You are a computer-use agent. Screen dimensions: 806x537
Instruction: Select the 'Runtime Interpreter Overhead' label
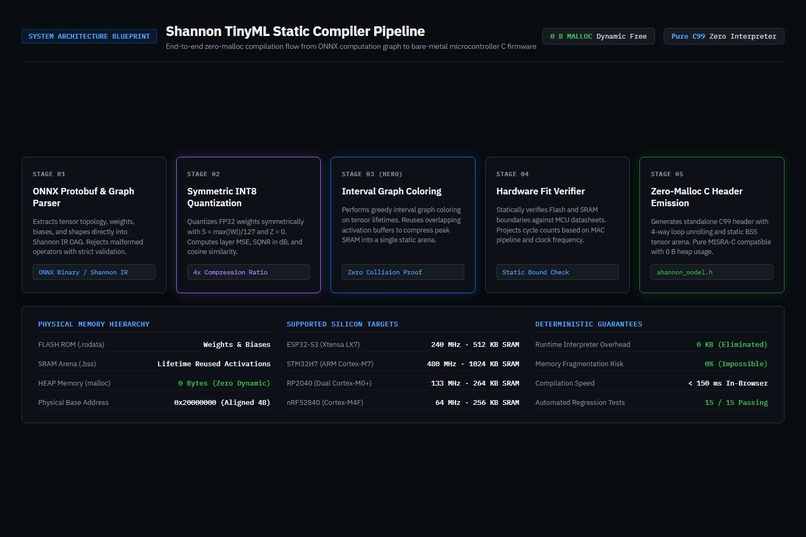582,344
